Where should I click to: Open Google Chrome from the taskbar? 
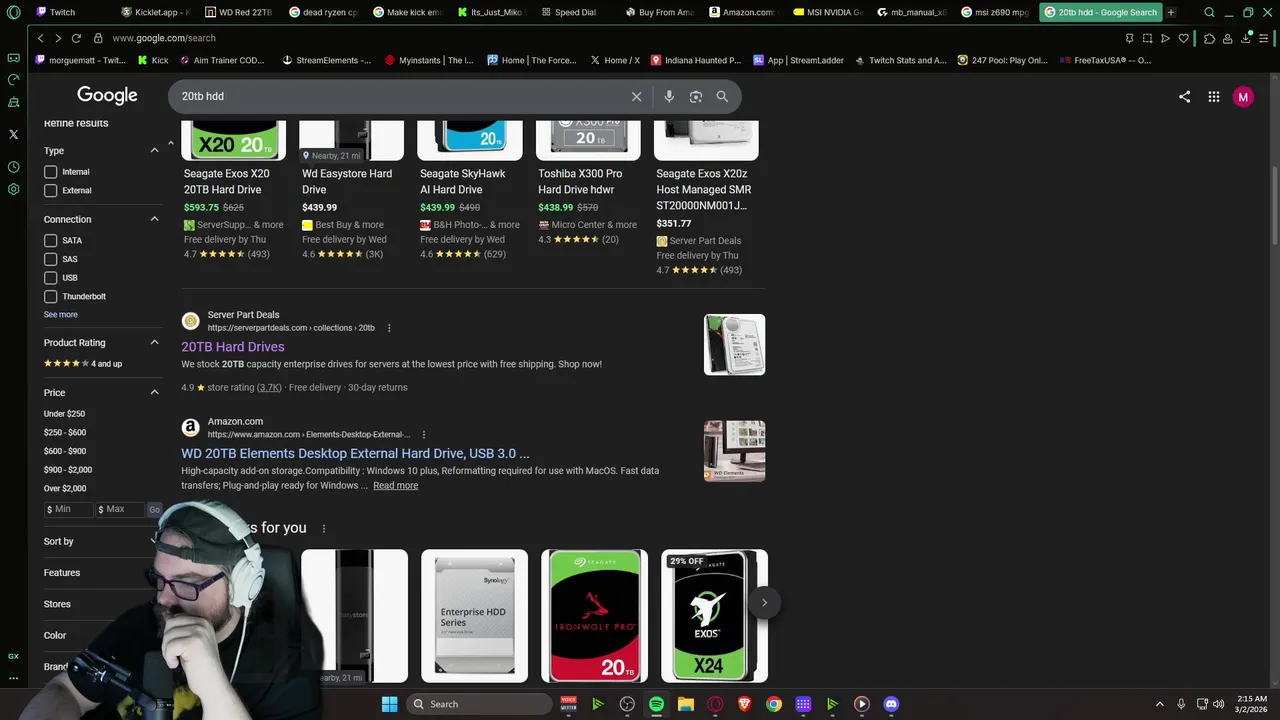click(774, 704)
